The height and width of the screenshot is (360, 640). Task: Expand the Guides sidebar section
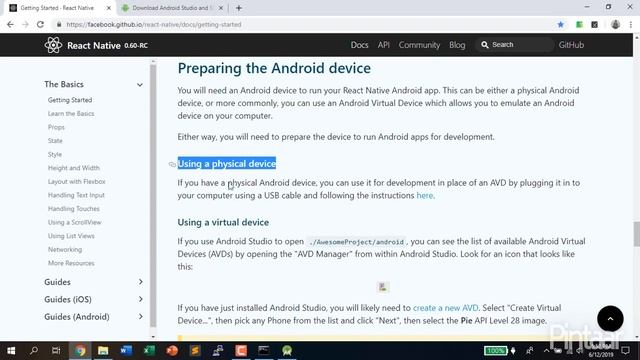pyautogui.click(x=140, y=282)
